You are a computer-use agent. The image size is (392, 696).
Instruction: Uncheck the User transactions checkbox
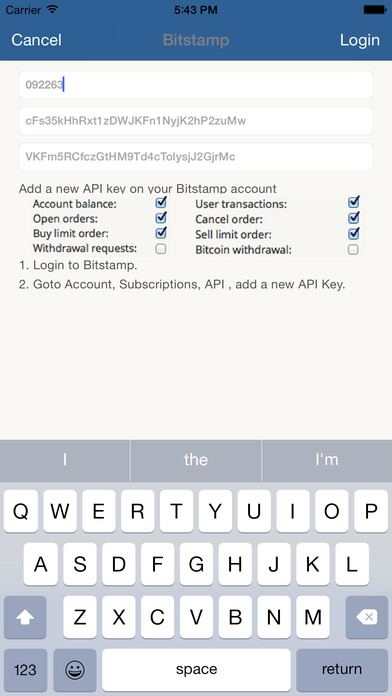(x=354, y=202)
